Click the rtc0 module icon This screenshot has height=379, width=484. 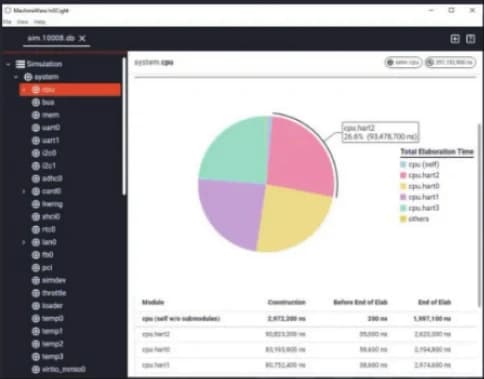point(36,229)
